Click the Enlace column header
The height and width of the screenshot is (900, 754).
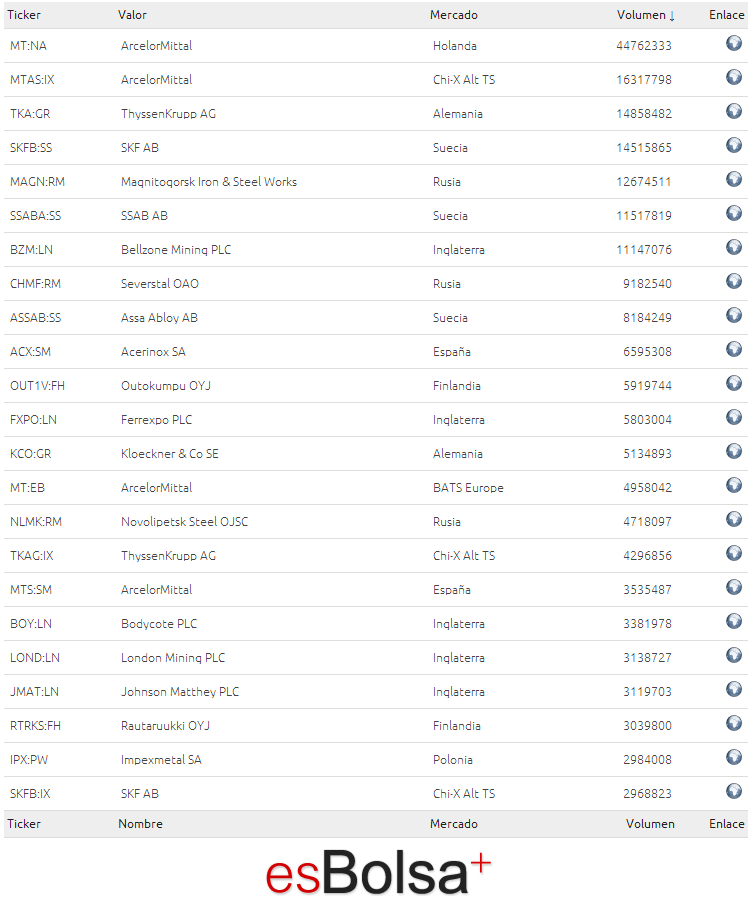click(x=726, y=15)
